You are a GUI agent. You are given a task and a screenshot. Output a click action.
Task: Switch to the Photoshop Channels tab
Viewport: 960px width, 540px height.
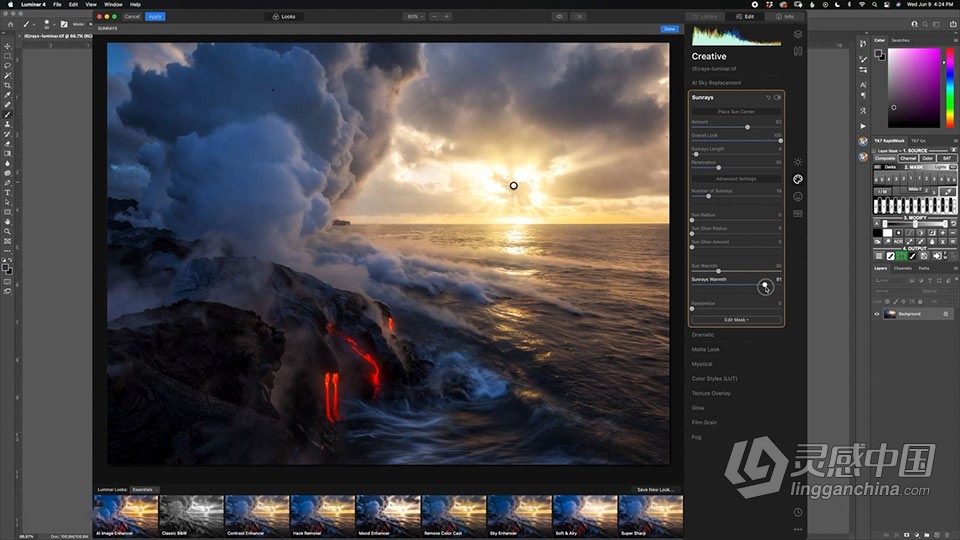tap(902, 268)
